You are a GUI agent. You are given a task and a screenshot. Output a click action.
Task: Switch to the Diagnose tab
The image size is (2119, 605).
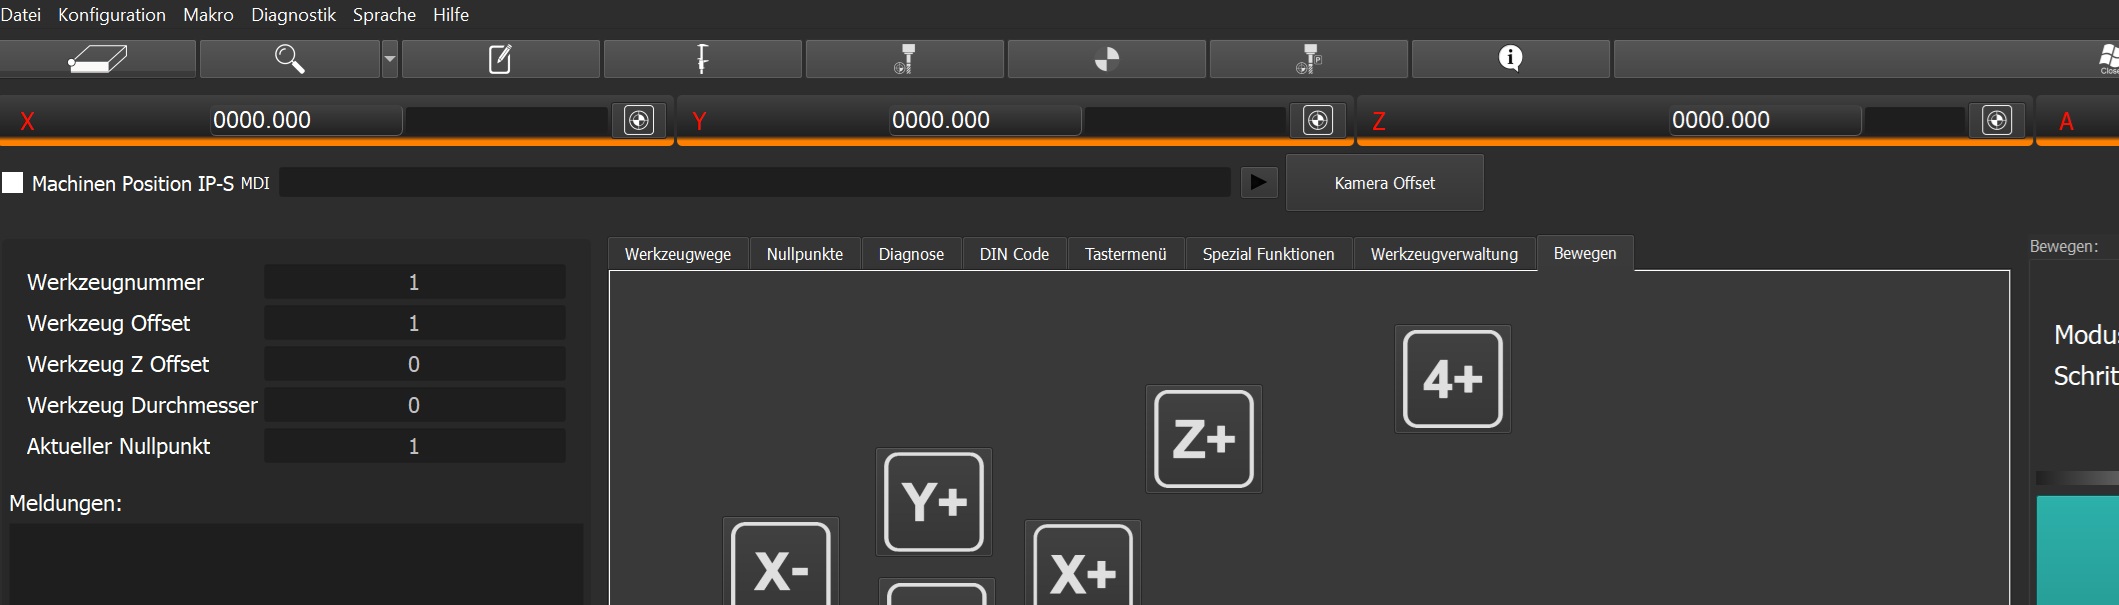[911, 254]
